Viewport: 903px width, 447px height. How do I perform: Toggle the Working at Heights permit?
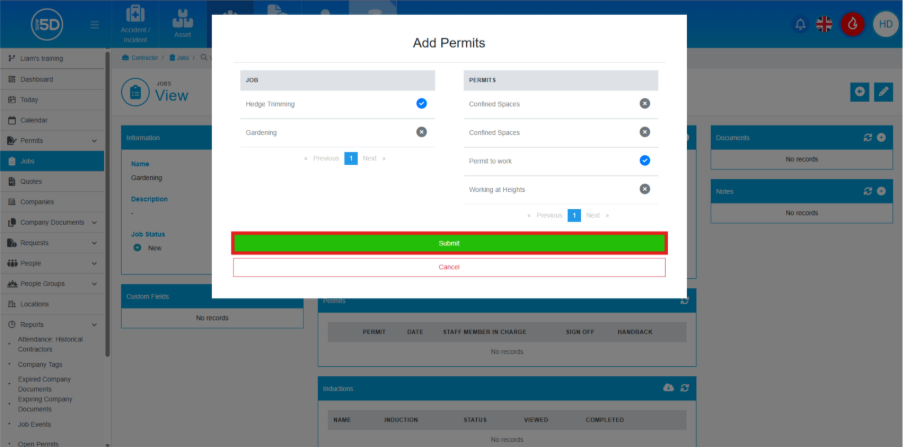tap(644, 189)
